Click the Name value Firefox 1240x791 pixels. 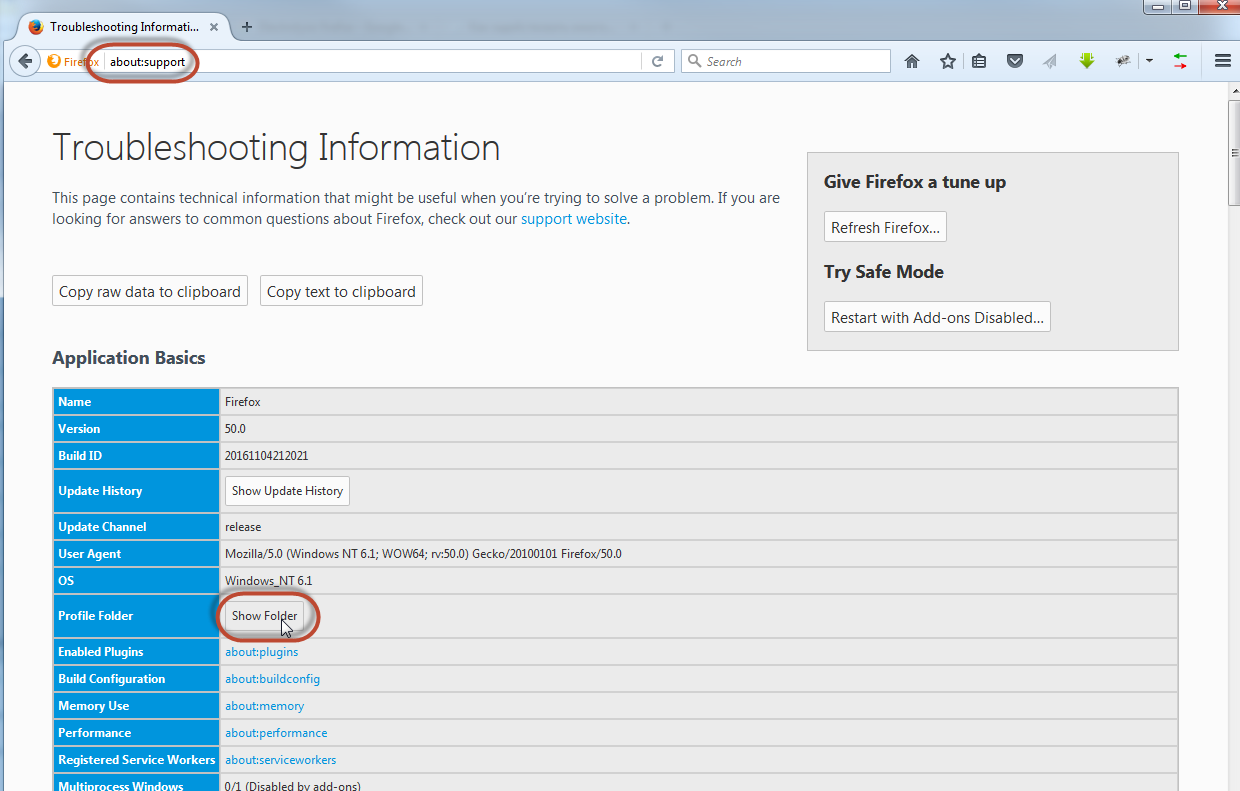pyautogui.click(x=243, y=401)
